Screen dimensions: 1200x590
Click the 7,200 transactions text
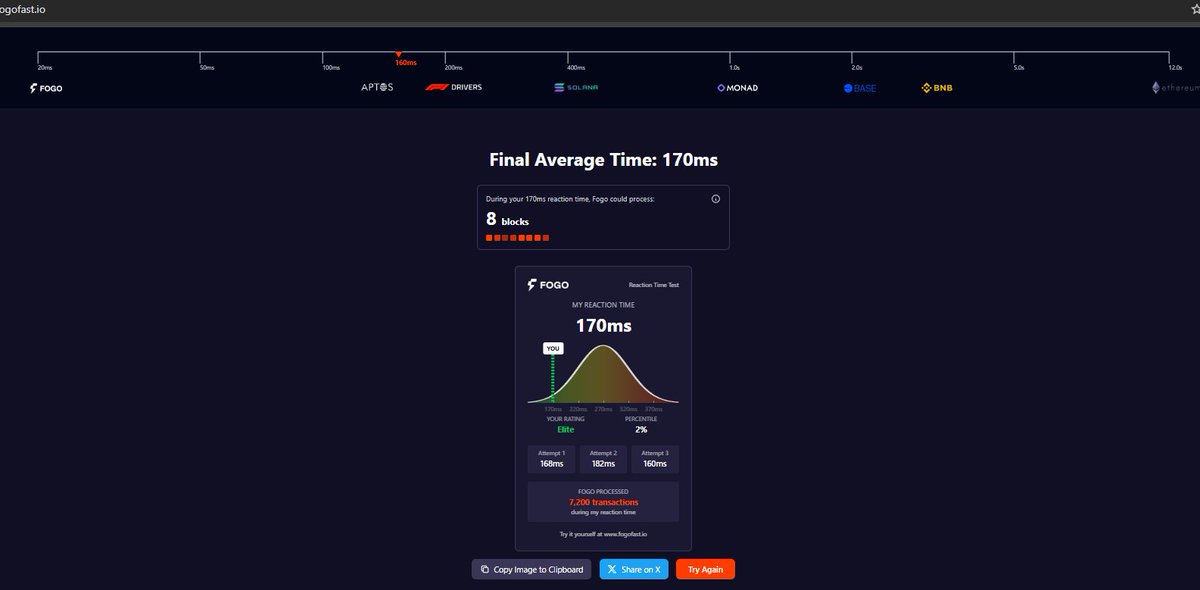coord(603,502)
